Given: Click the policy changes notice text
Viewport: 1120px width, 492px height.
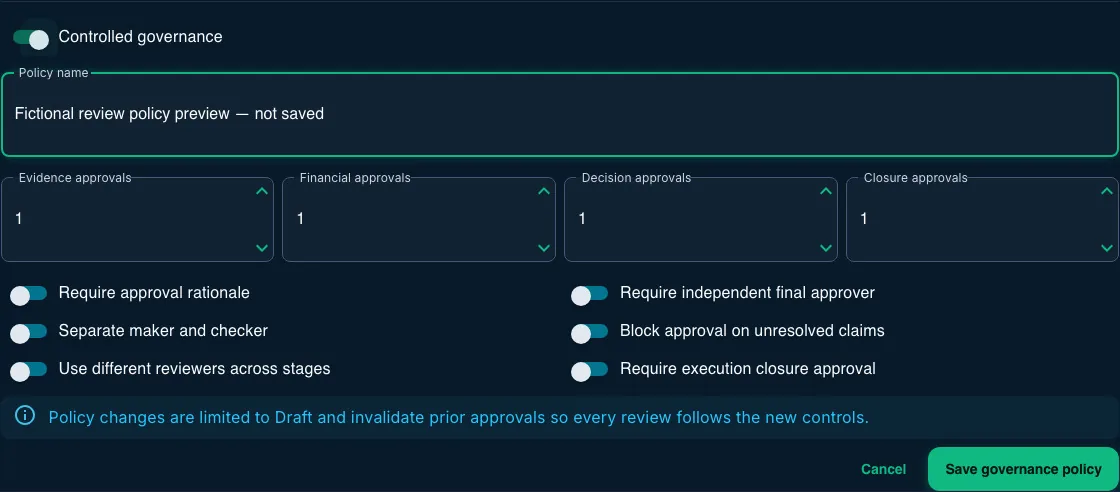Looking at the screenshot, I should click(459, 417).
